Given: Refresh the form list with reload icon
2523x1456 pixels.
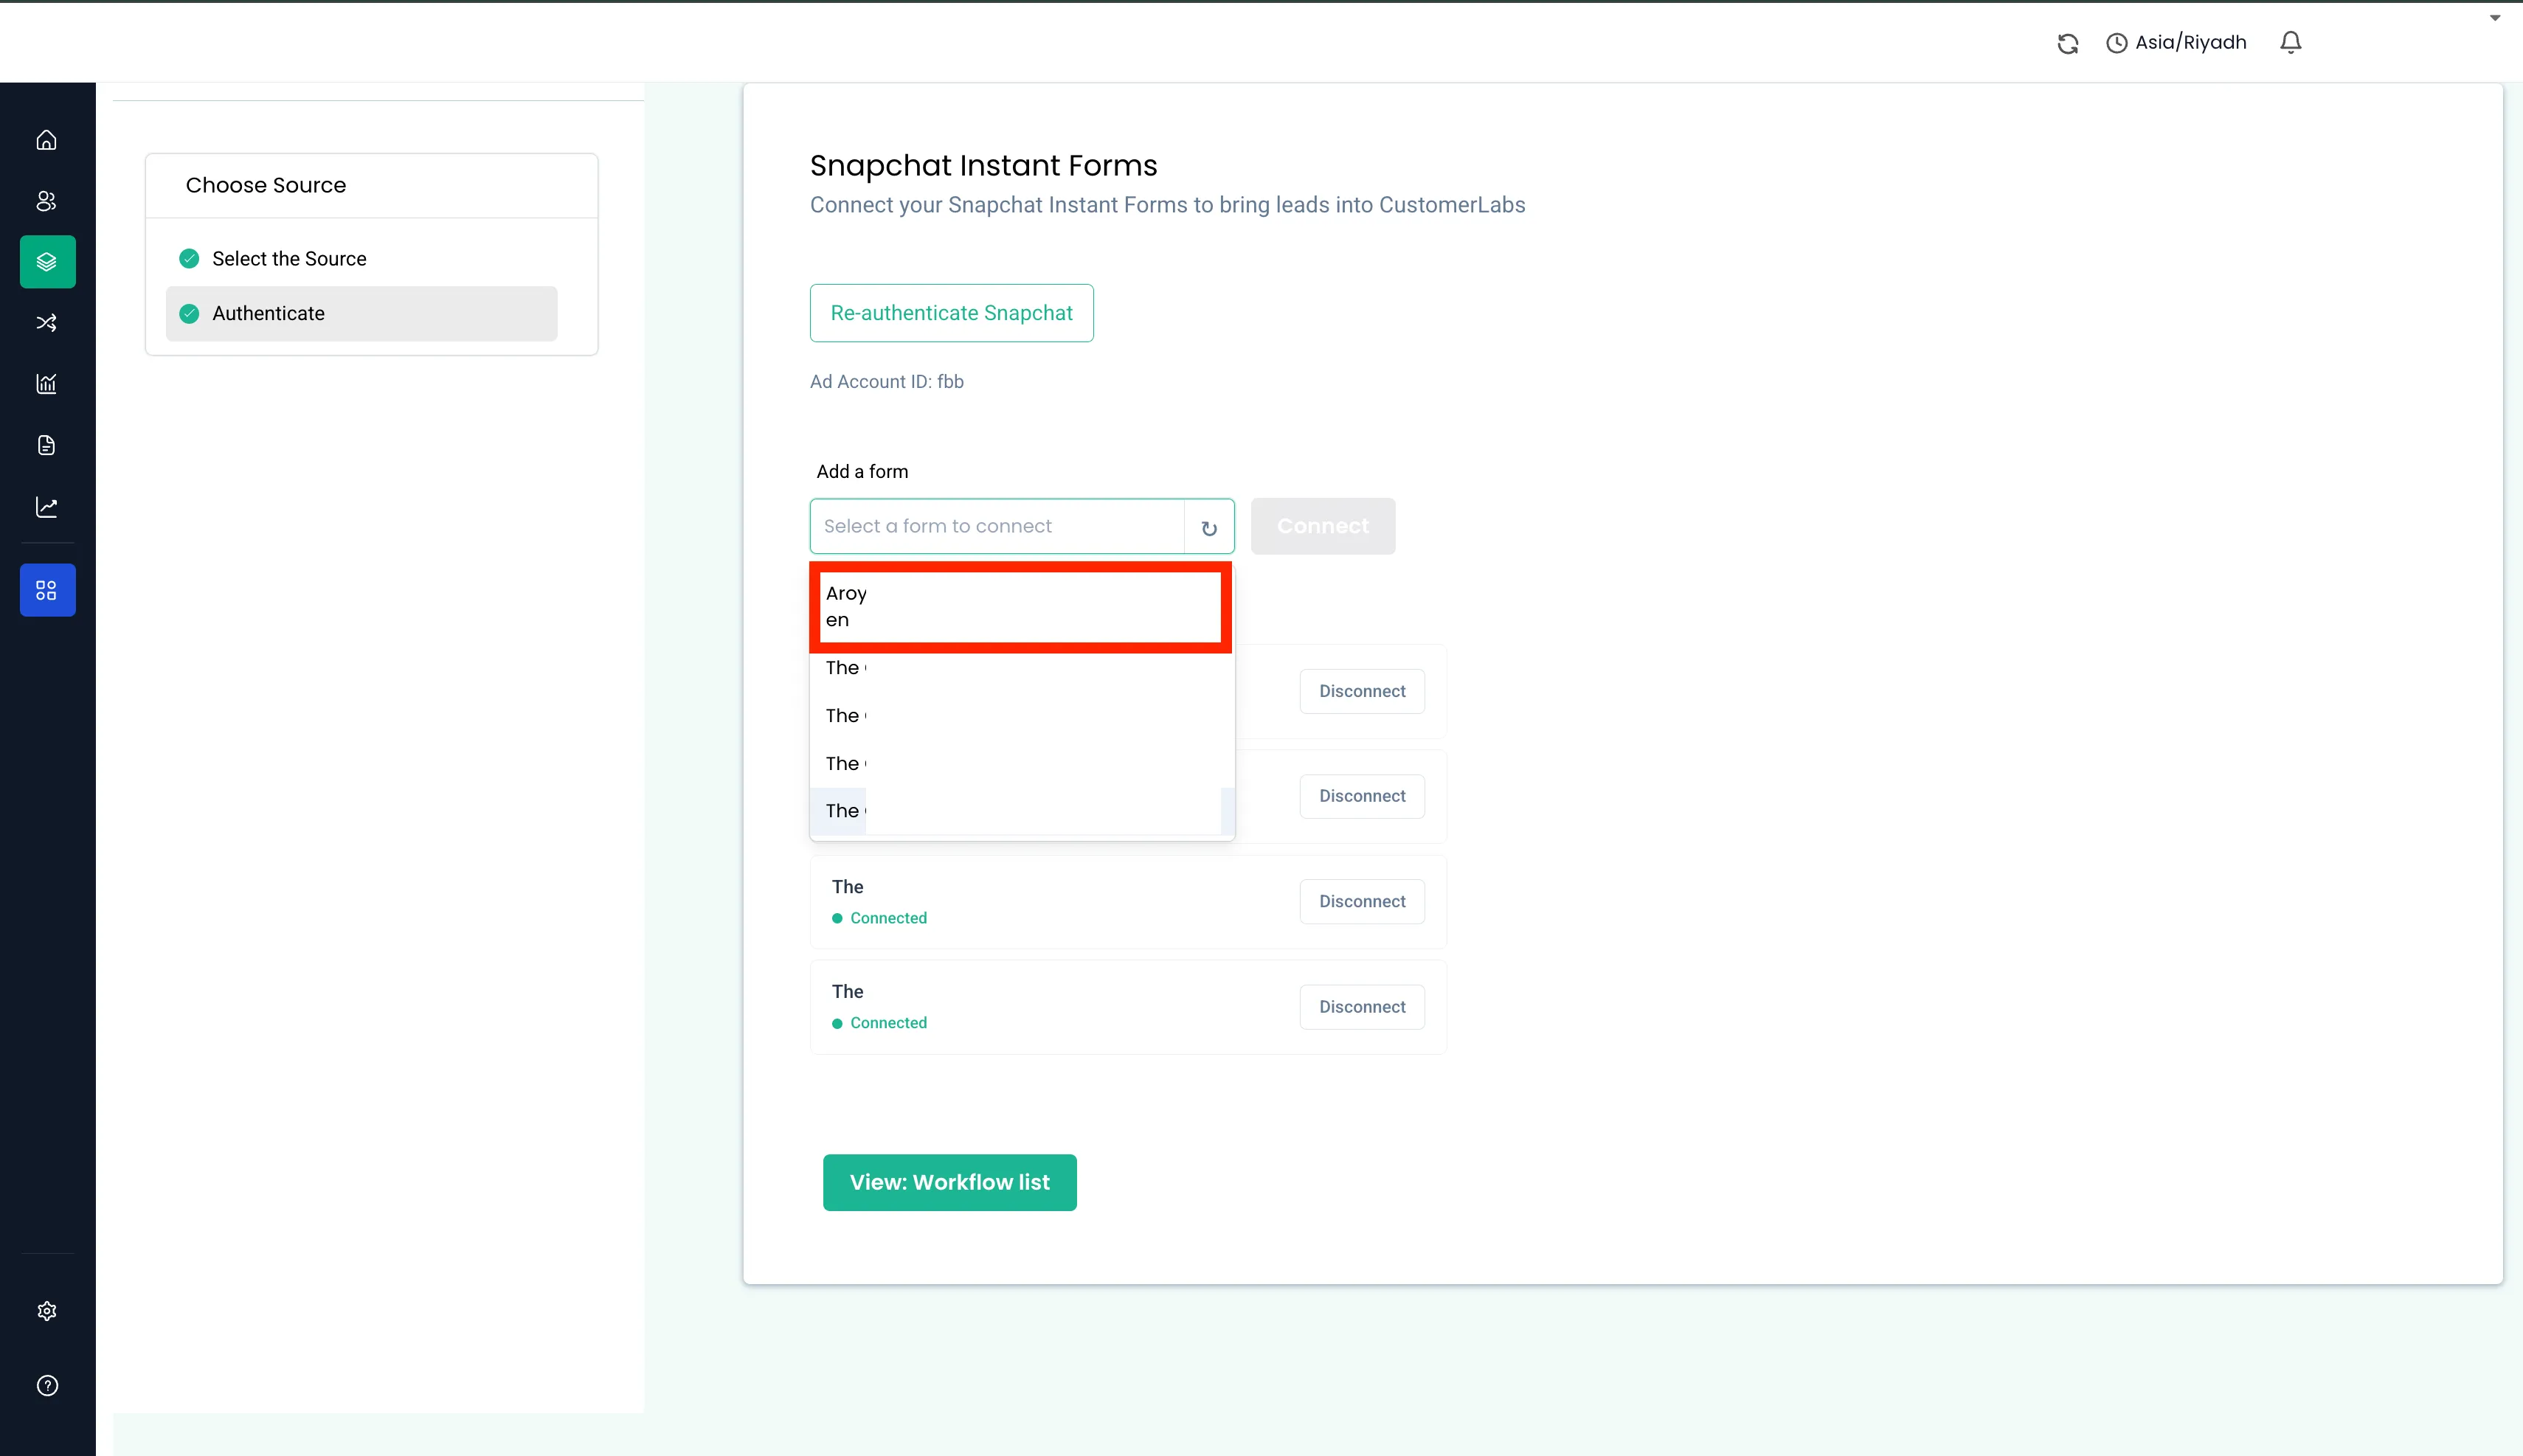Looking at the screenshot, I should tap(1209, 528).
